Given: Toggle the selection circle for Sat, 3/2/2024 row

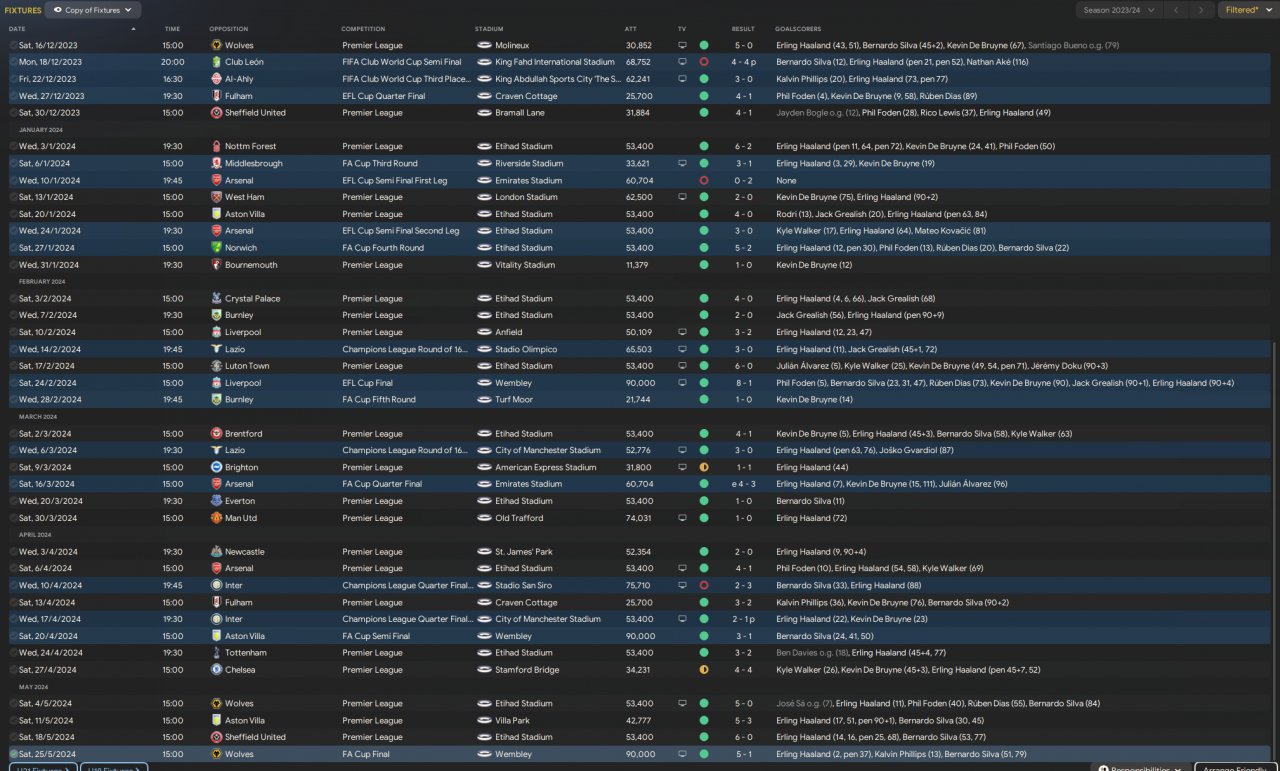Looking at the screenshot, I should coord(13,299).
